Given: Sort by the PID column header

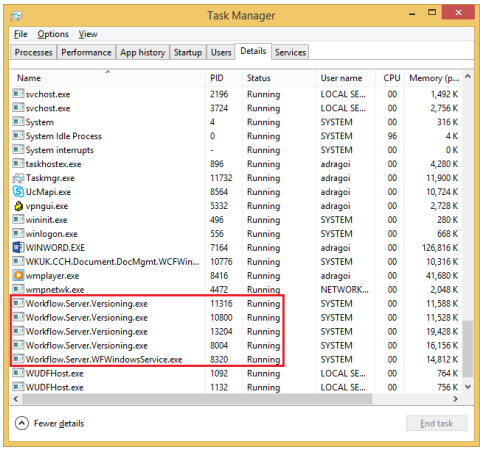Looking at the screenshot, I should point(224,78).
